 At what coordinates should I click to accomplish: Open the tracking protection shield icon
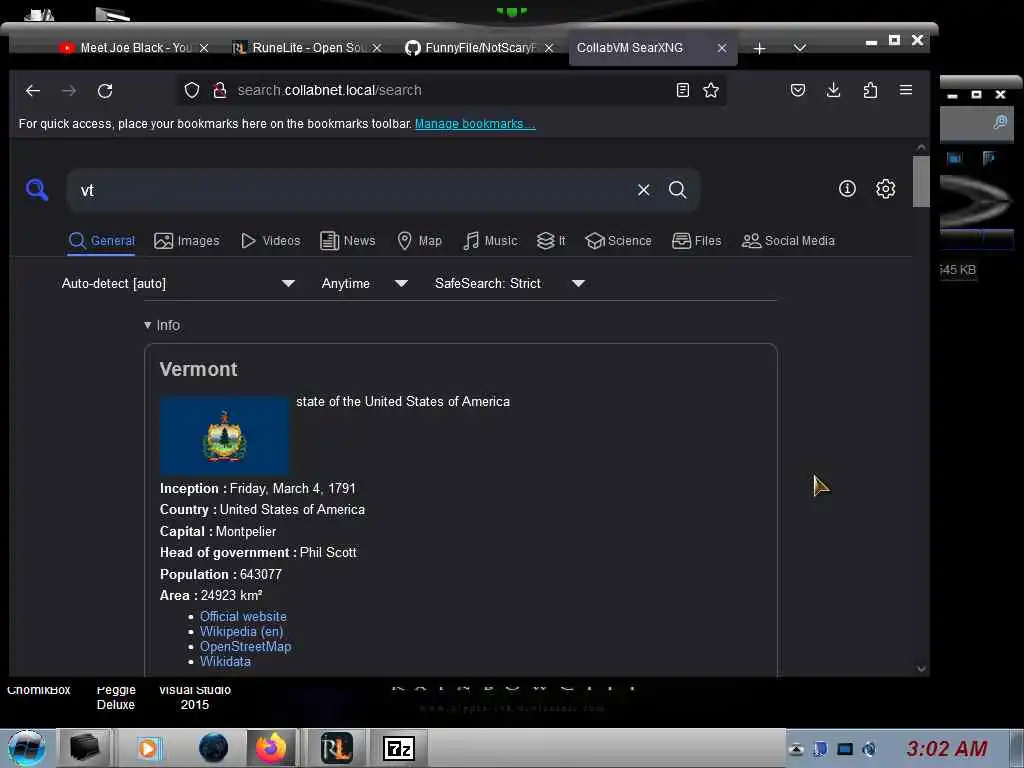coord(191,90)
